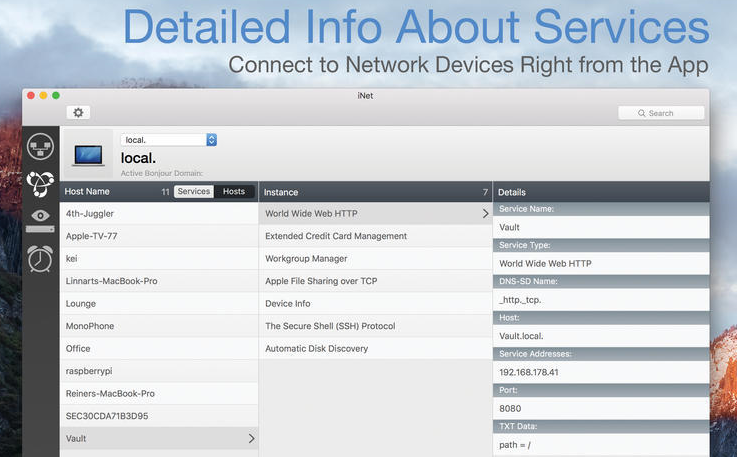Click the magnifier icon in the search box

pyautogui.click(x=641, y=114)
